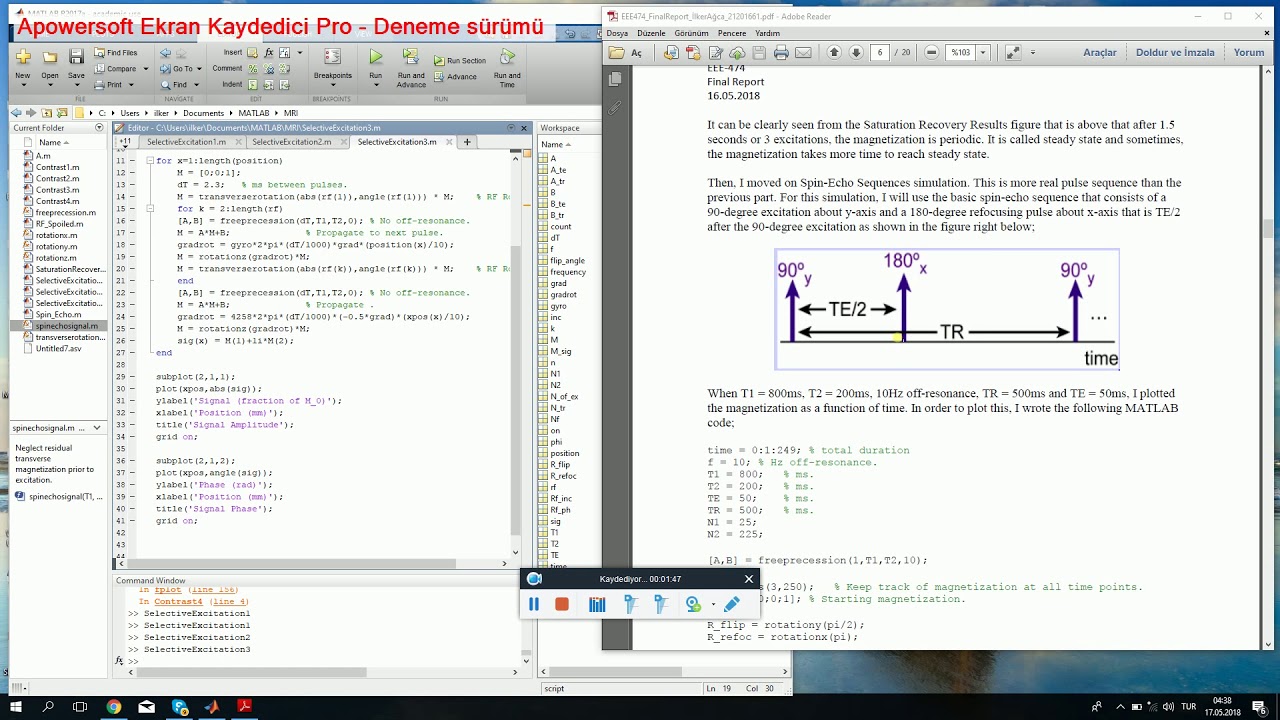Image resolution: width=1280 pixels, height=720 pixels.
Task: Switch to SelectiveExcitation2.m tab
Action: (291, 142)
